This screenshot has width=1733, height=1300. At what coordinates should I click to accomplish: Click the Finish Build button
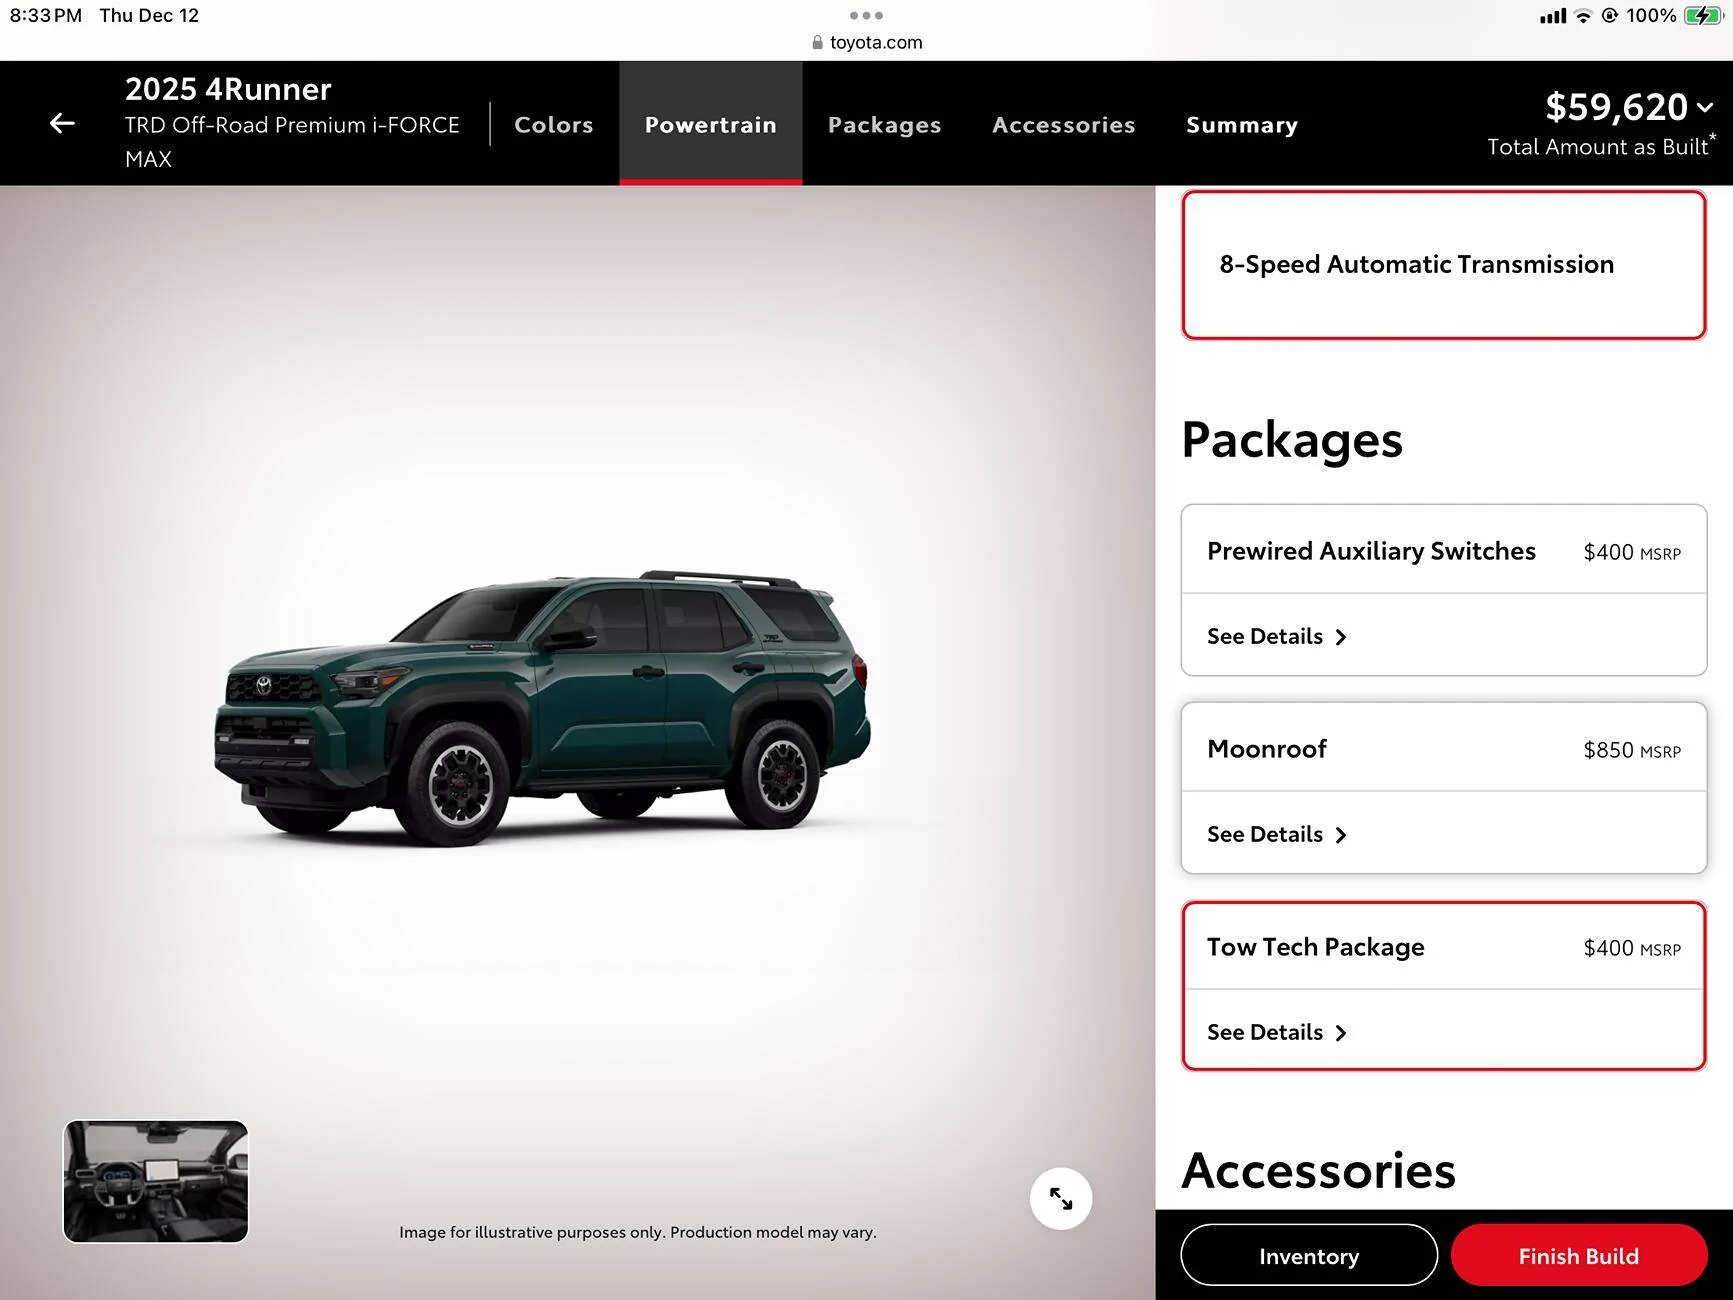point(1577,1256)
